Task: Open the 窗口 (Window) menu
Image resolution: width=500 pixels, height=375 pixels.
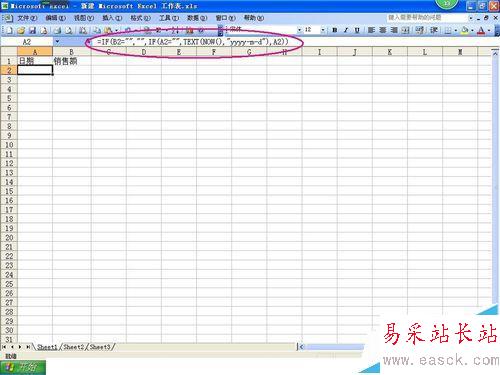Action: [x=225, y=18]
